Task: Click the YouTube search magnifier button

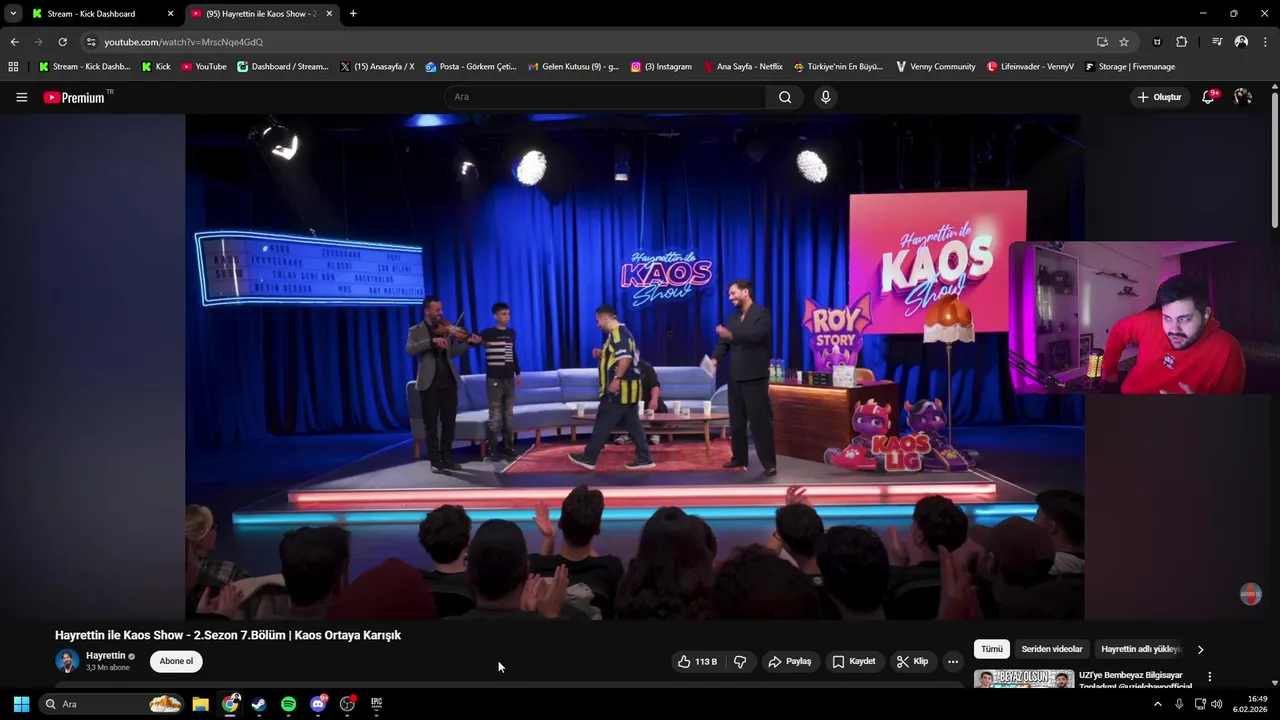Action: point(785,97)
